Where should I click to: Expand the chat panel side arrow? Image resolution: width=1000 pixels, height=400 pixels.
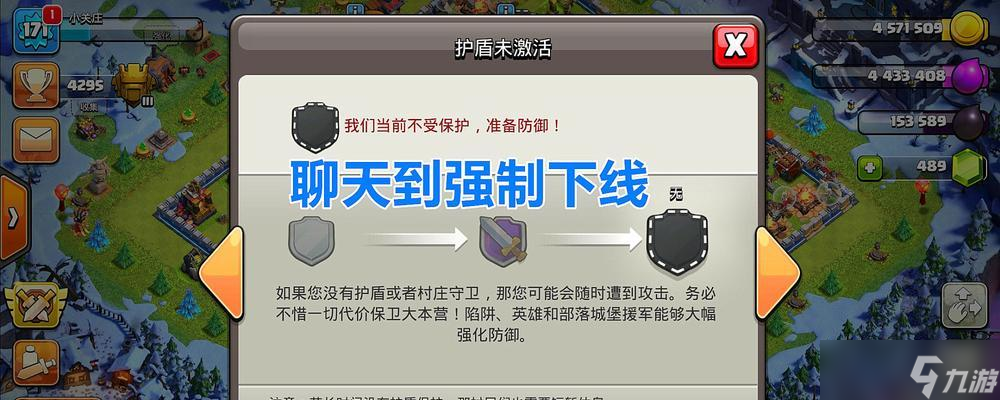pyautogui.click(x=14, y=218)
